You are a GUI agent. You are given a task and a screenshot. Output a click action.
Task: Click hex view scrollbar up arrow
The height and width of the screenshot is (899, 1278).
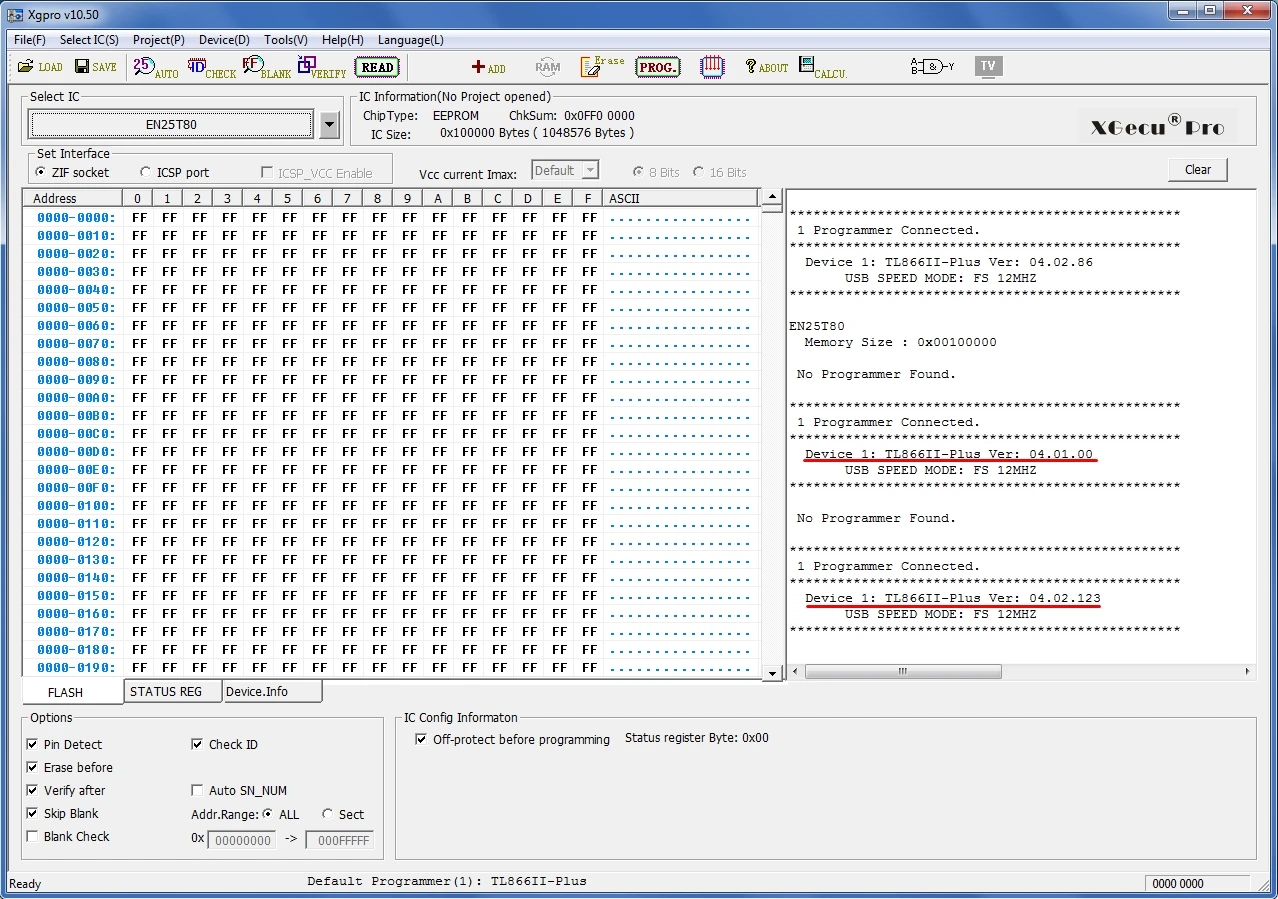771,197
